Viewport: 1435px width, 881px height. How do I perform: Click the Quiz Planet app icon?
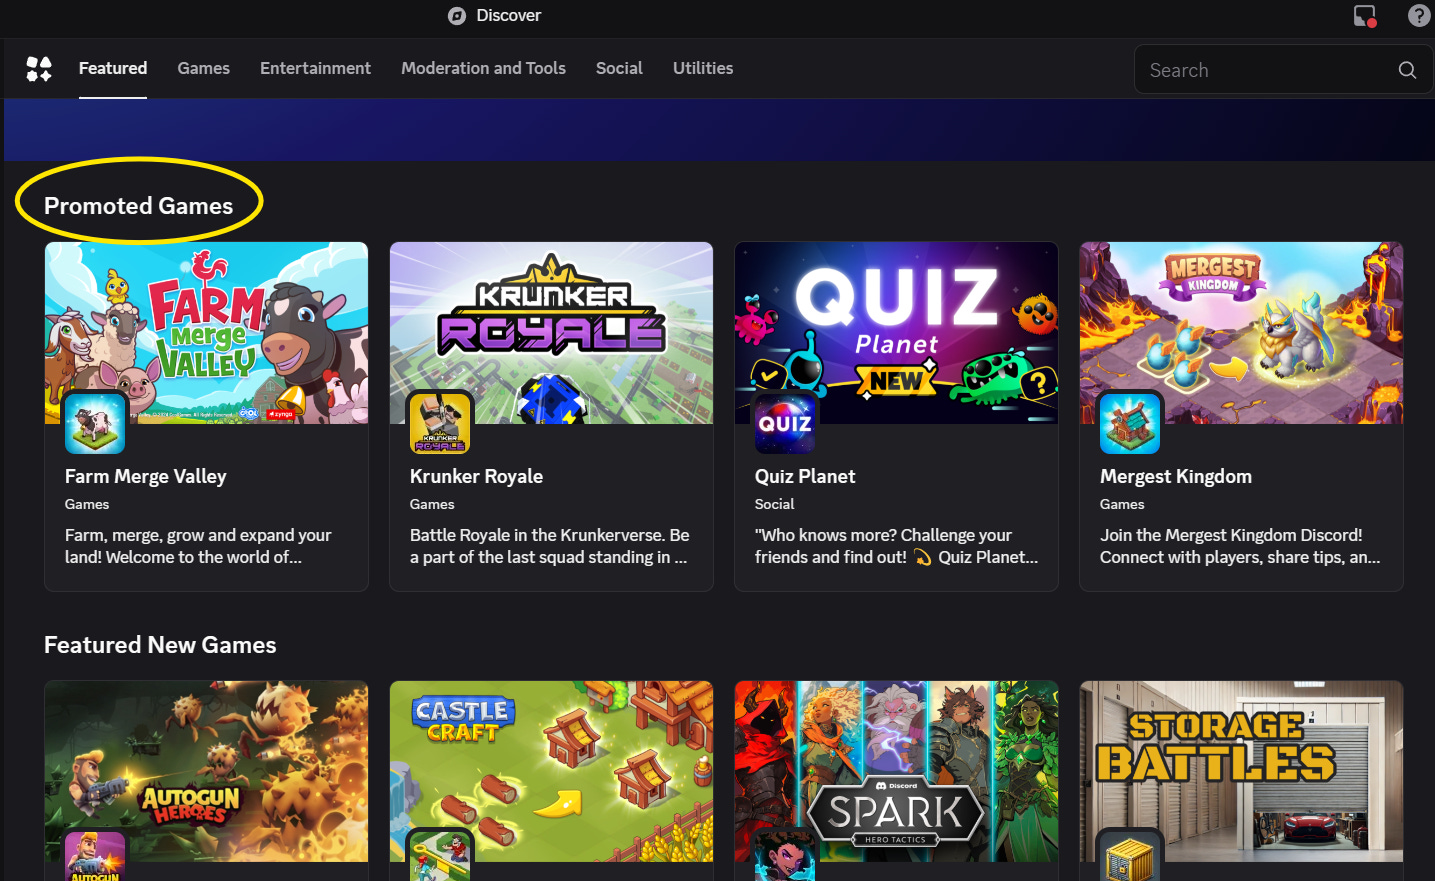[x=785, y=423]
